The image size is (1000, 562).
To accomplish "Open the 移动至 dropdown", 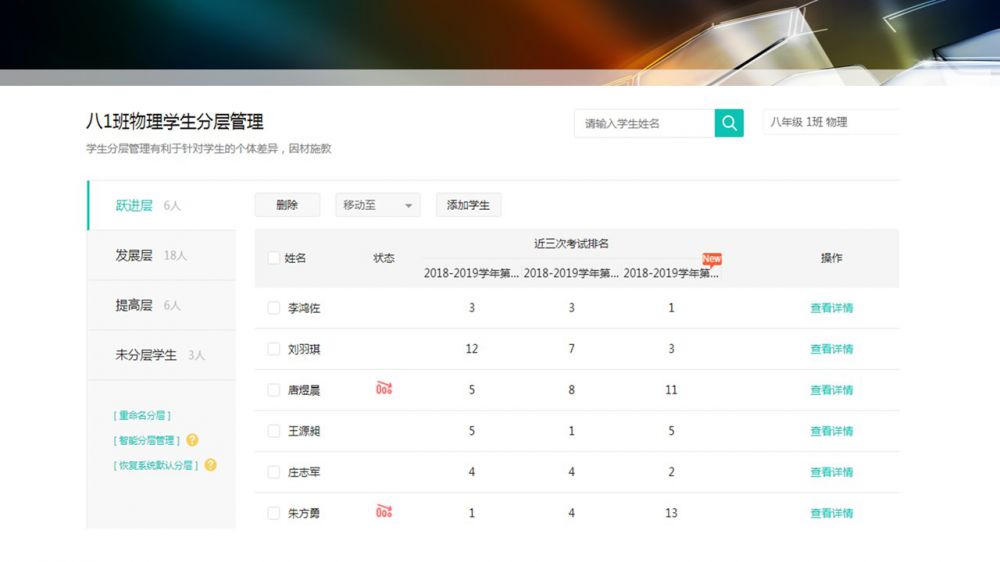I will click(x=377, y=205).
